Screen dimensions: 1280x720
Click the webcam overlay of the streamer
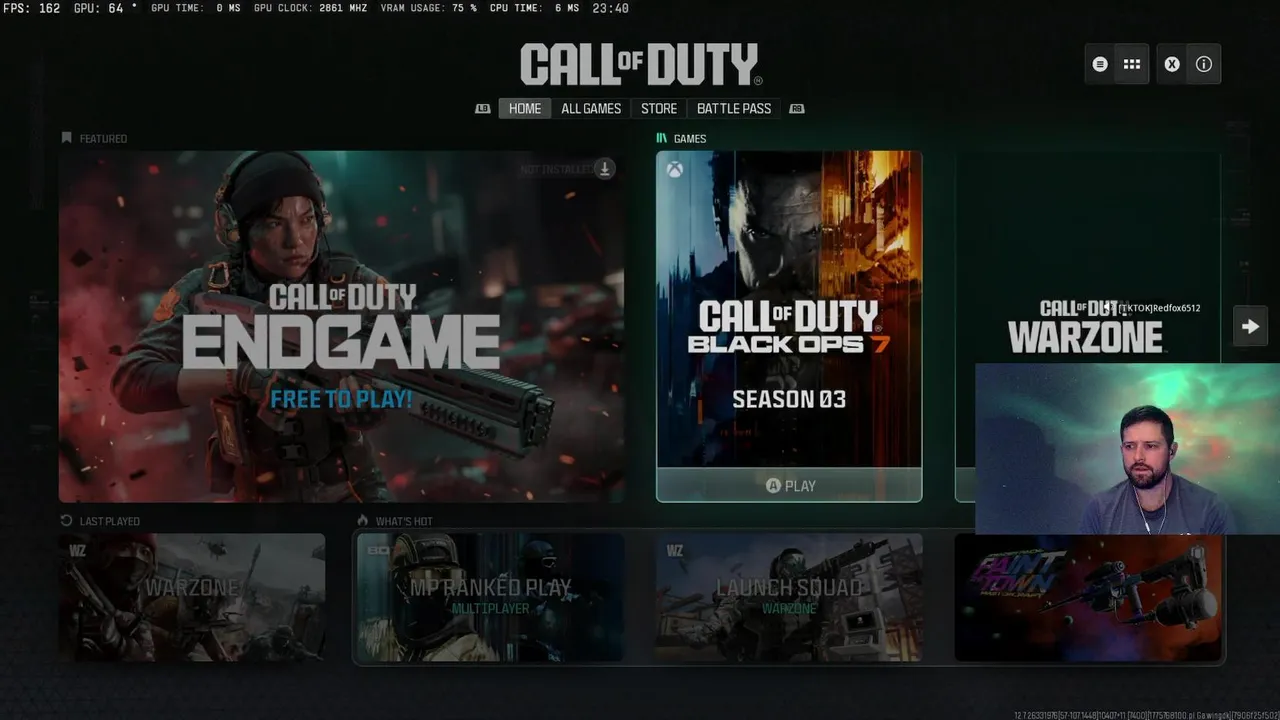(x=1127, y=449)
